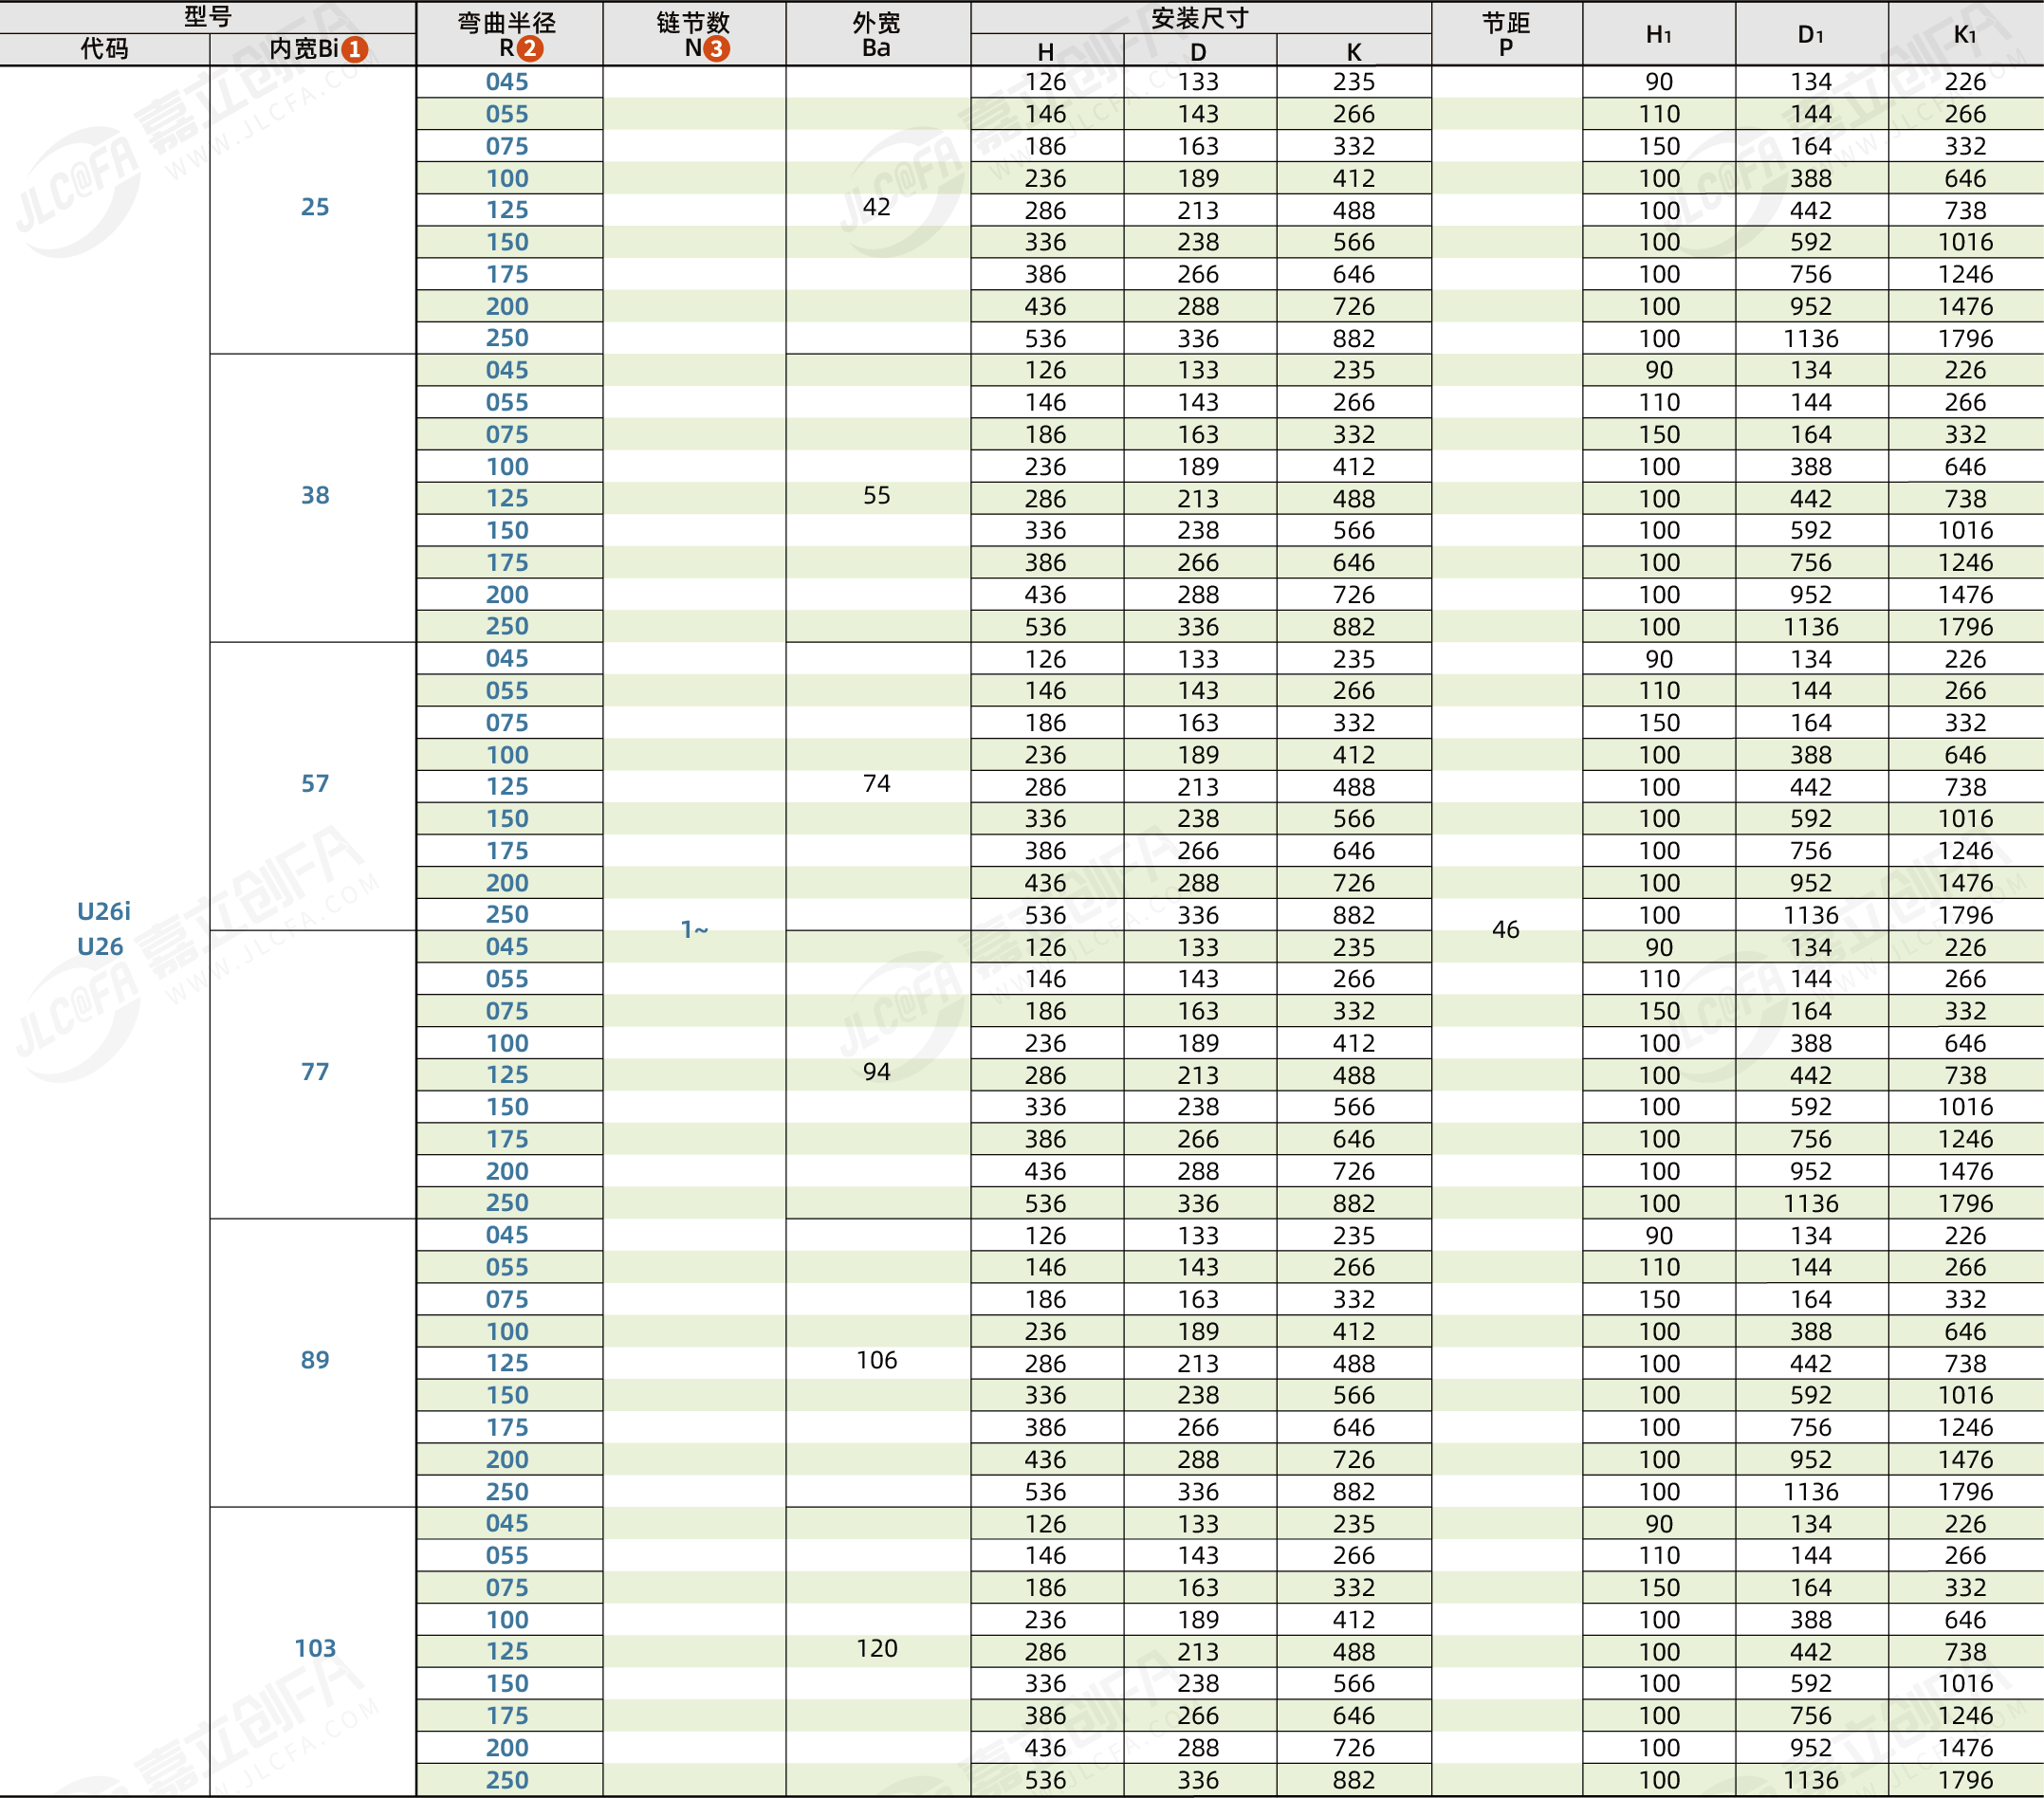Select inner width value 89
The width and height of the screenshot is (2044, 1798).
coord(315,1359)
